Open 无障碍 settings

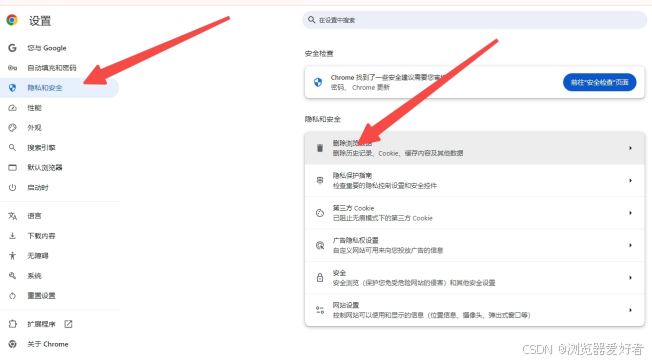tap(59, 256)
